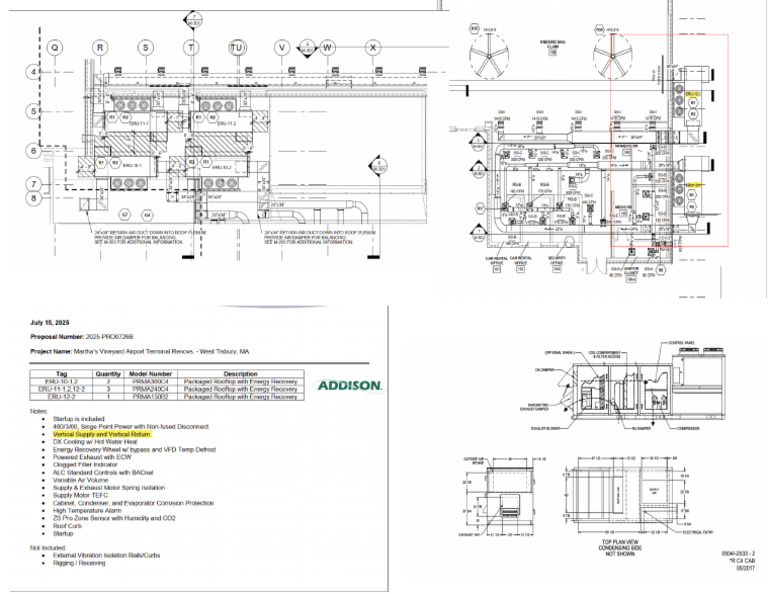Click tag cell 'ERU-10-1,2'
Screen dimensions: 768x594
pos(61,381)
